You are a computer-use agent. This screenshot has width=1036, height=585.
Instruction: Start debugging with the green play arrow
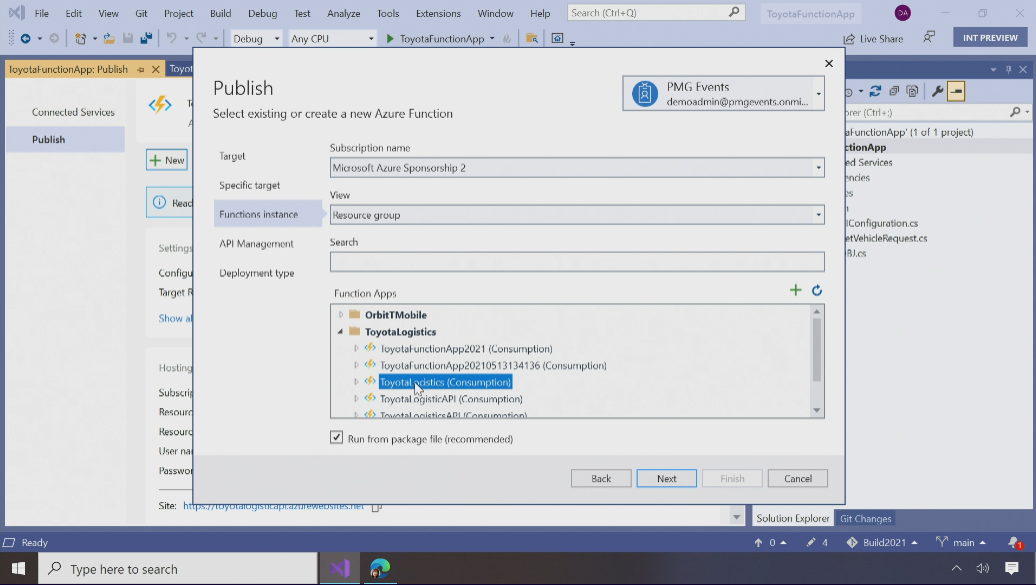click(390, 39)
